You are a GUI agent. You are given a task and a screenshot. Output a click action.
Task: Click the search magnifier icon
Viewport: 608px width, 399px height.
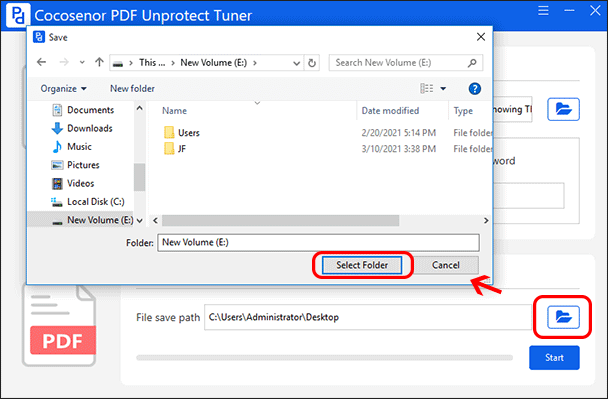coord(472,63)
